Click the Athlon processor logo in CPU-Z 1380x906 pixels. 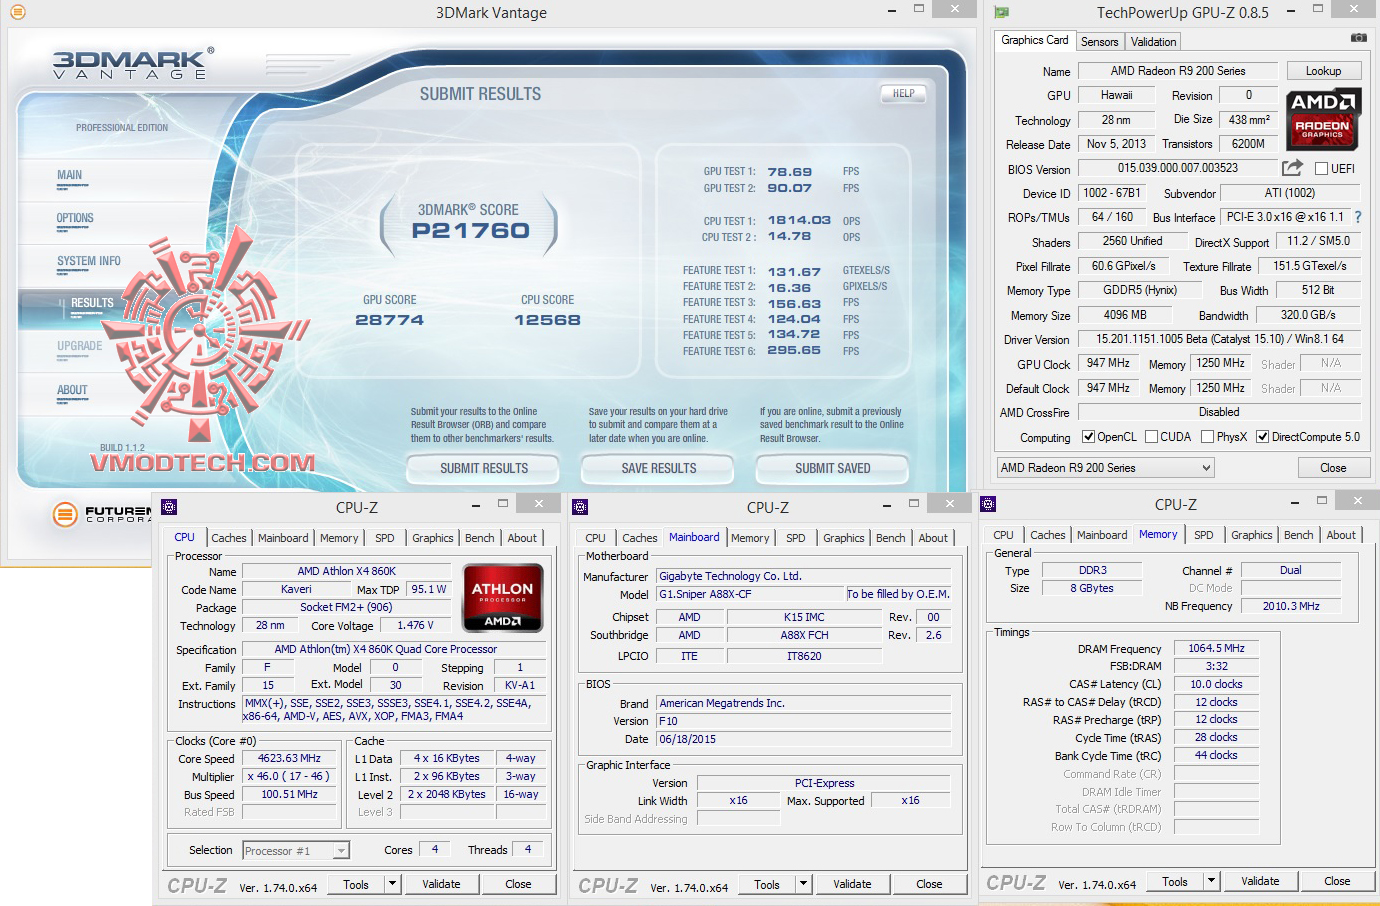[502, 597]
